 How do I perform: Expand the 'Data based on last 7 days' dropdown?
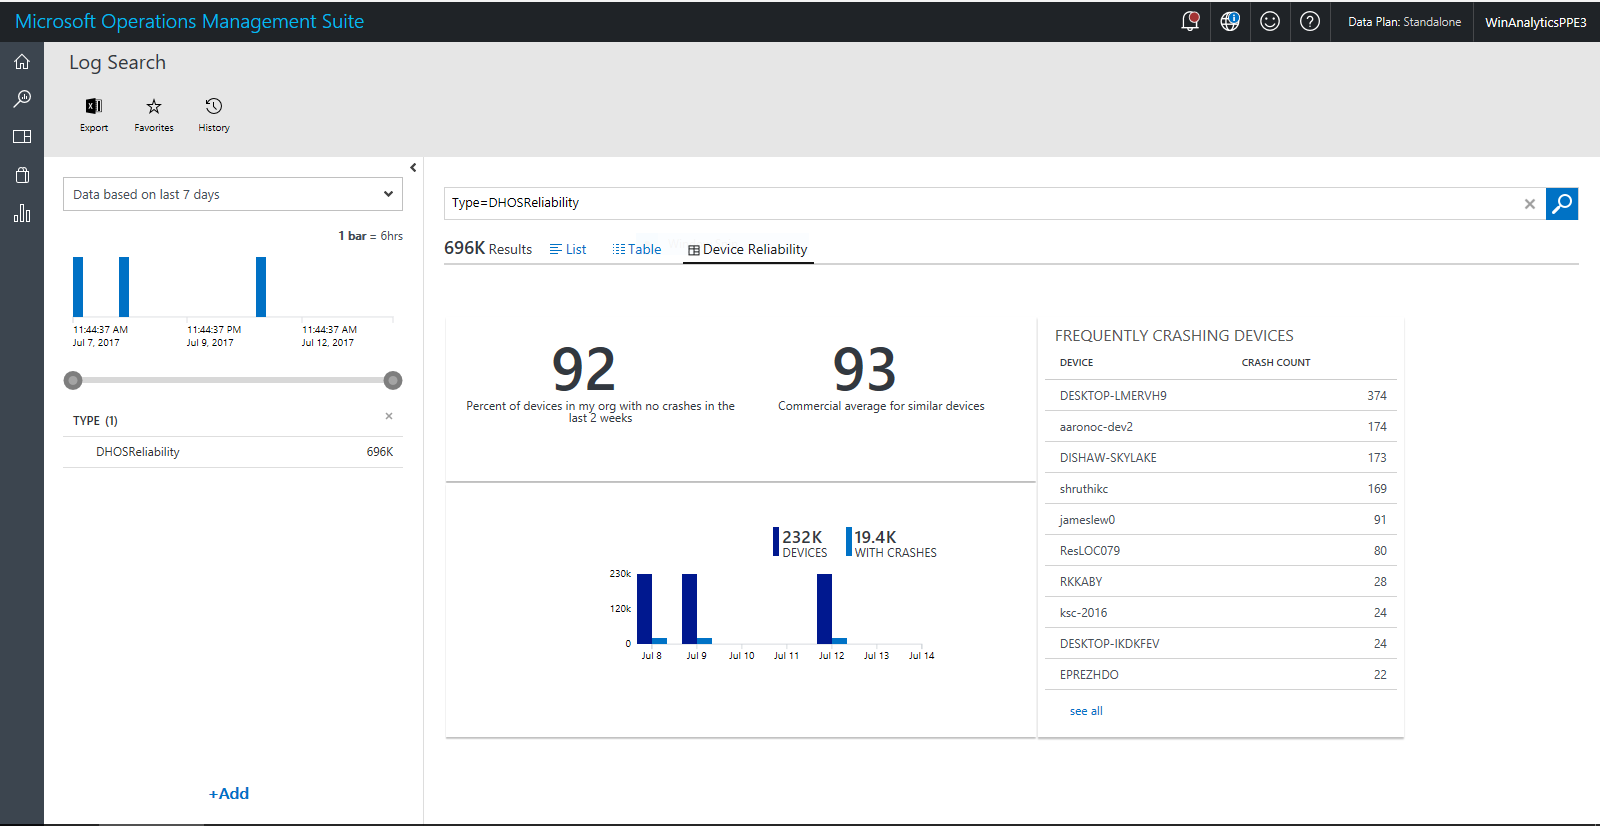coord(233,194)
